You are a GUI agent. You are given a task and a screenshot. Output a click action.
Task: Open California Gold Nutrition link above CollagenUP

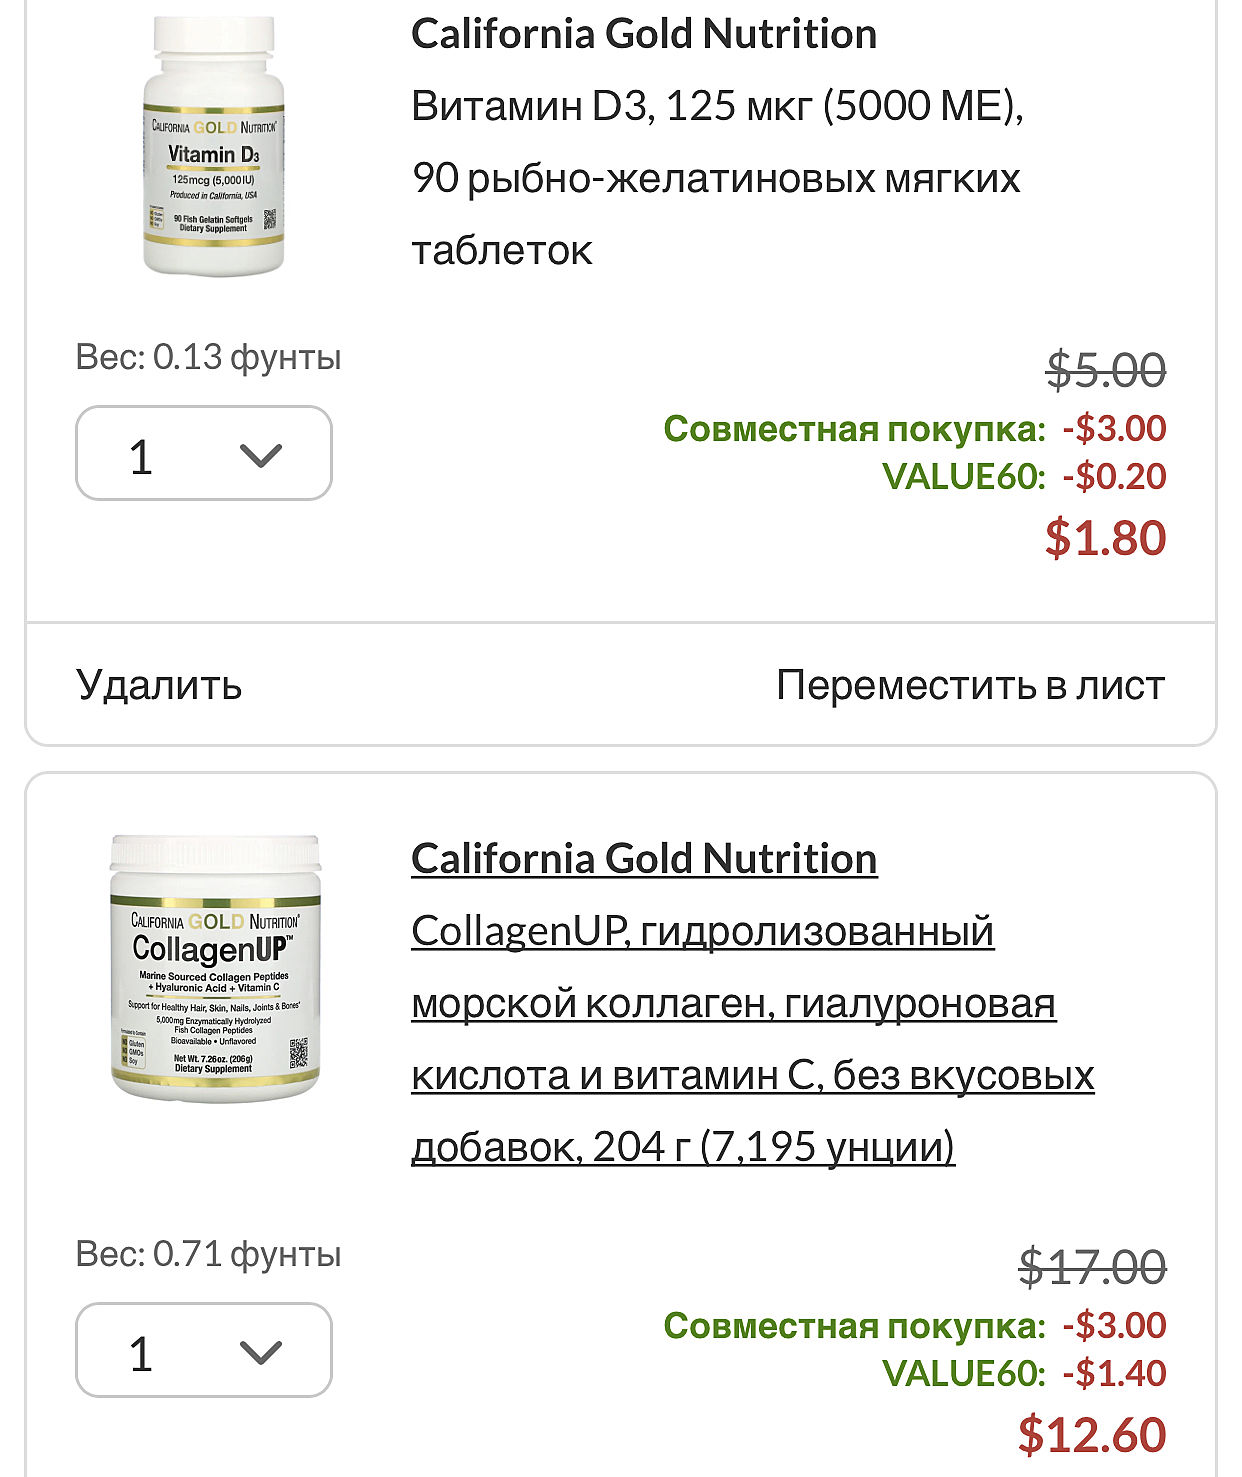(644, 859)
